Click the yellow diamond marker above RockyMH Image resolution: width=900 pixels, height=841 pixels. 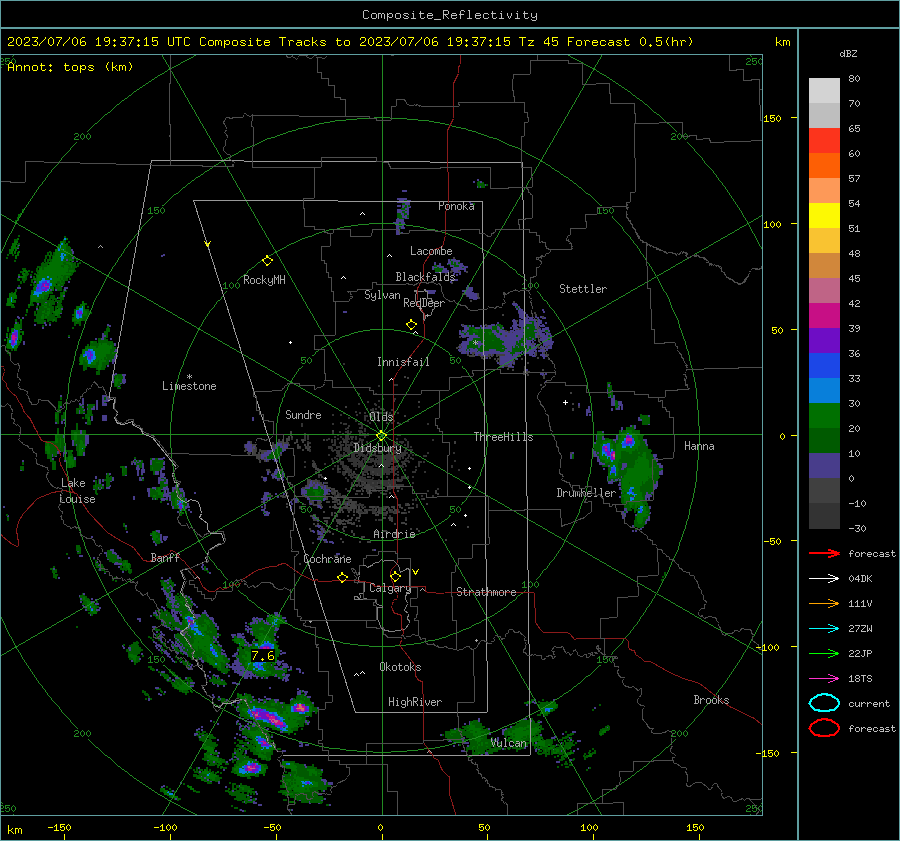(x=267, y=261)
